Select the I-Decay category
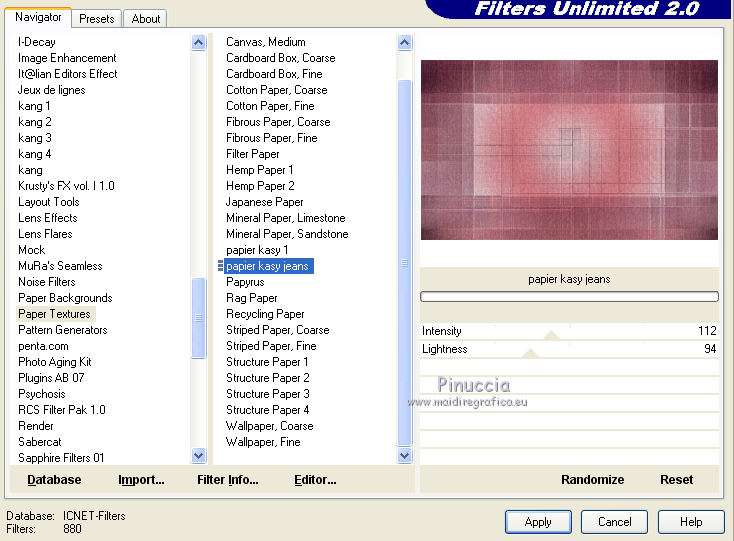Viewport: 734px width, 541px height. (x=37, y=42)
